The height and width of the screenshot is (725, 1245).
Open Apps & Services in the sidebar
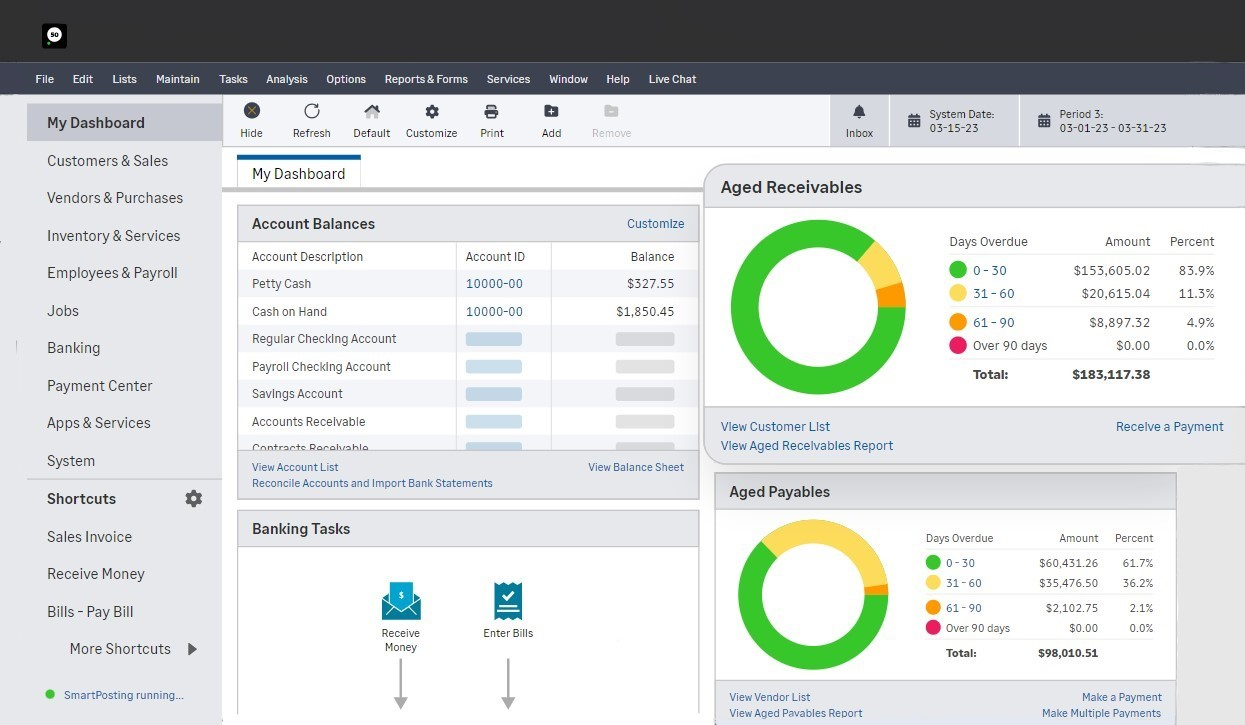pos(99,423)
